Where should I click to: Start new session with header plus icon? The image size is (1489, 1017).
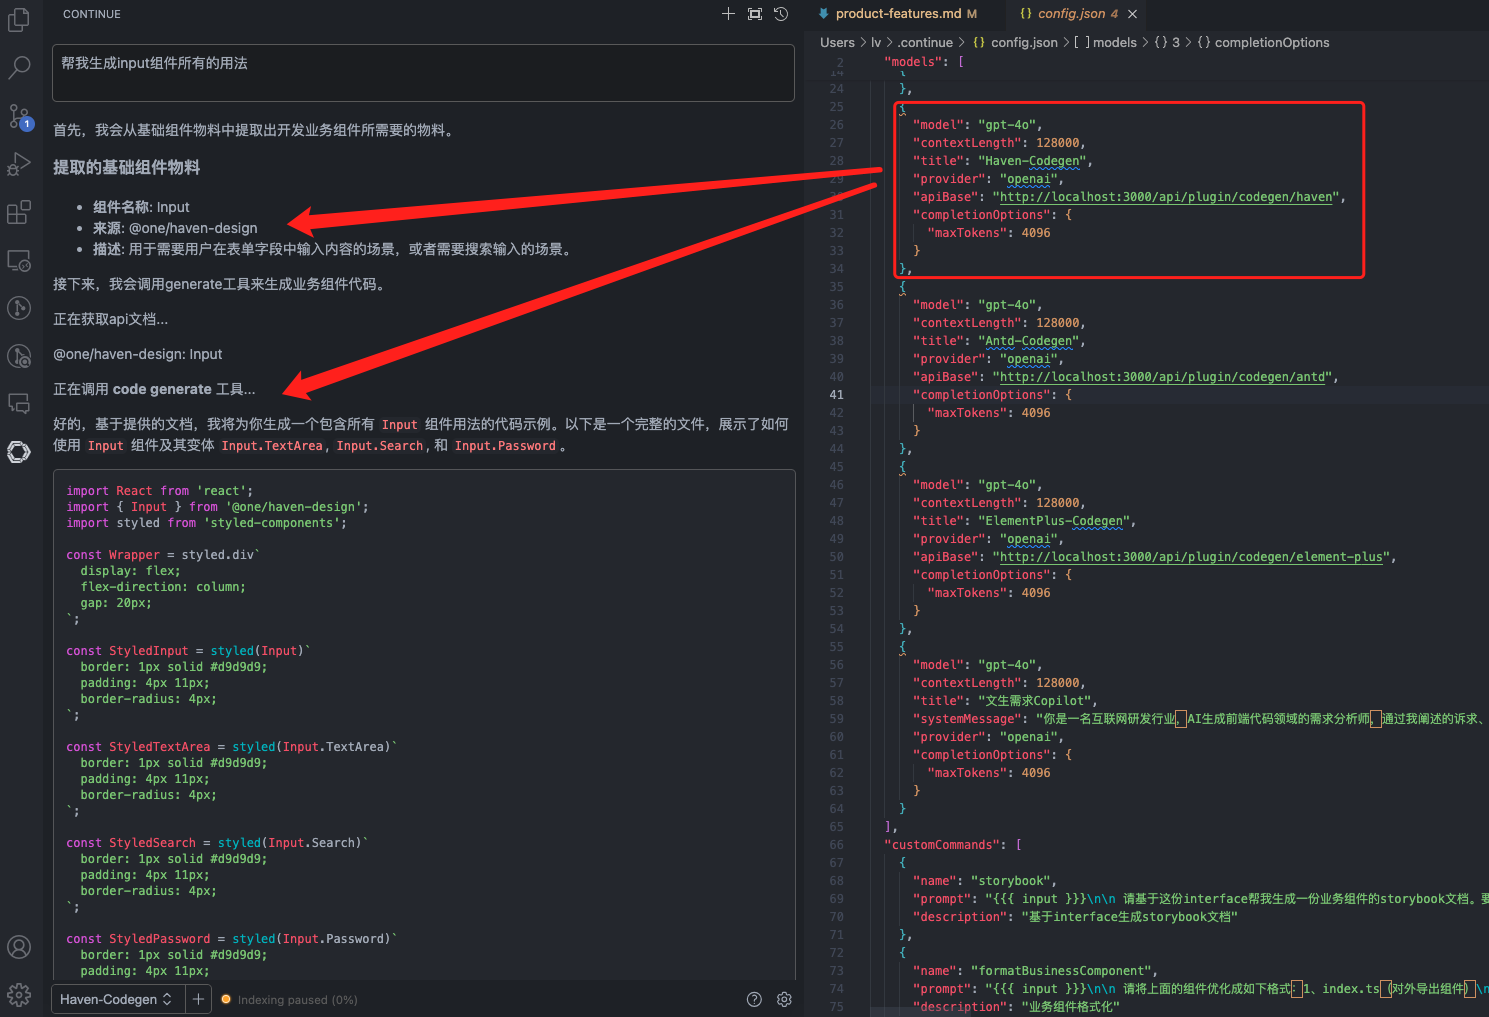point(728,14)
